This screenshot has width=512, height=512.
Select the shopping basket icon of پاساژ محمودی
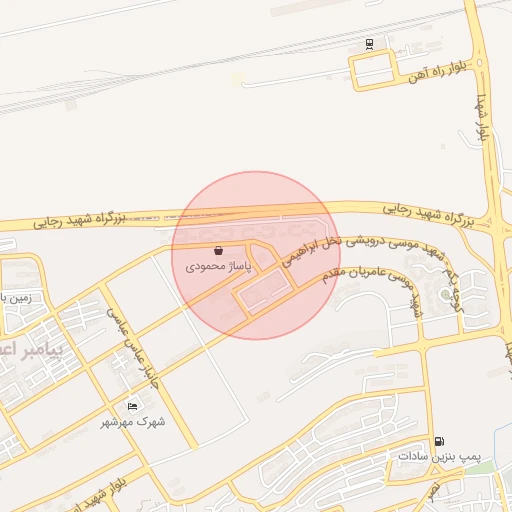coord(218,250)
